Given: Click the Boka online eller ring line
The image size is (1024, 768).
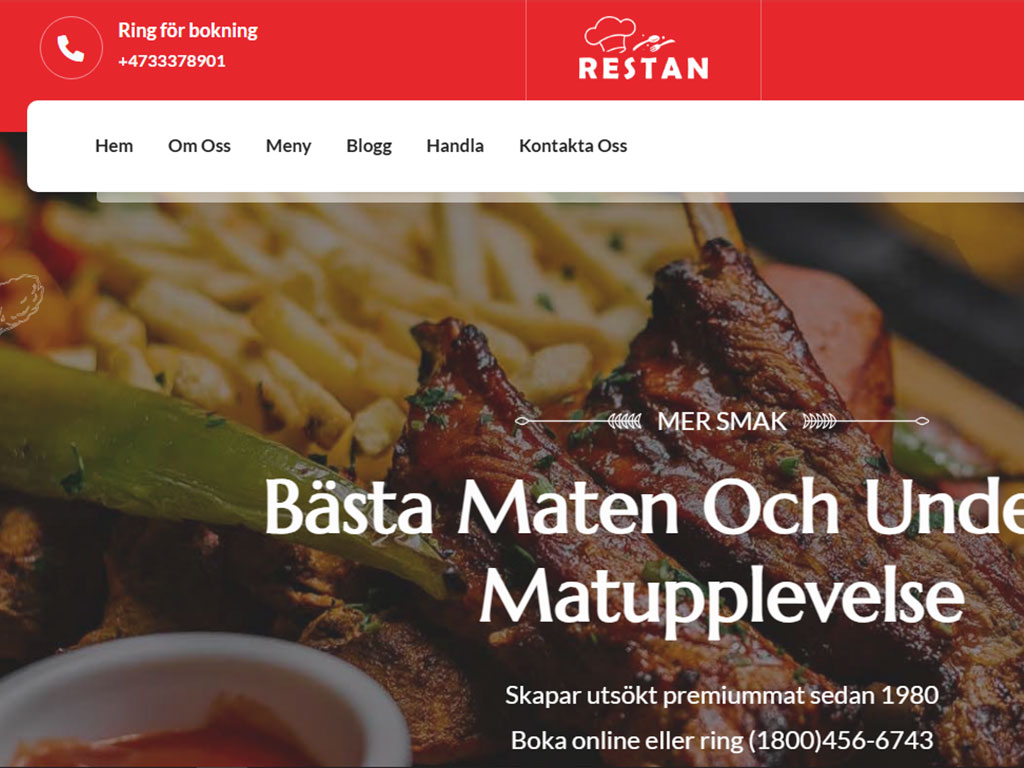Looking at the screenshot, I should point(722,741).
